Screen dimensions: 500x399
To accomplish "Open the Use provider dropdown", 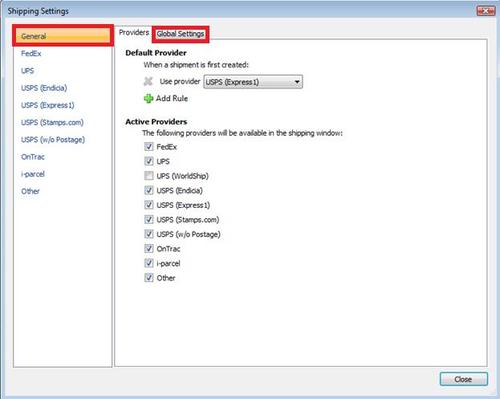I will (x=253, y=82).
